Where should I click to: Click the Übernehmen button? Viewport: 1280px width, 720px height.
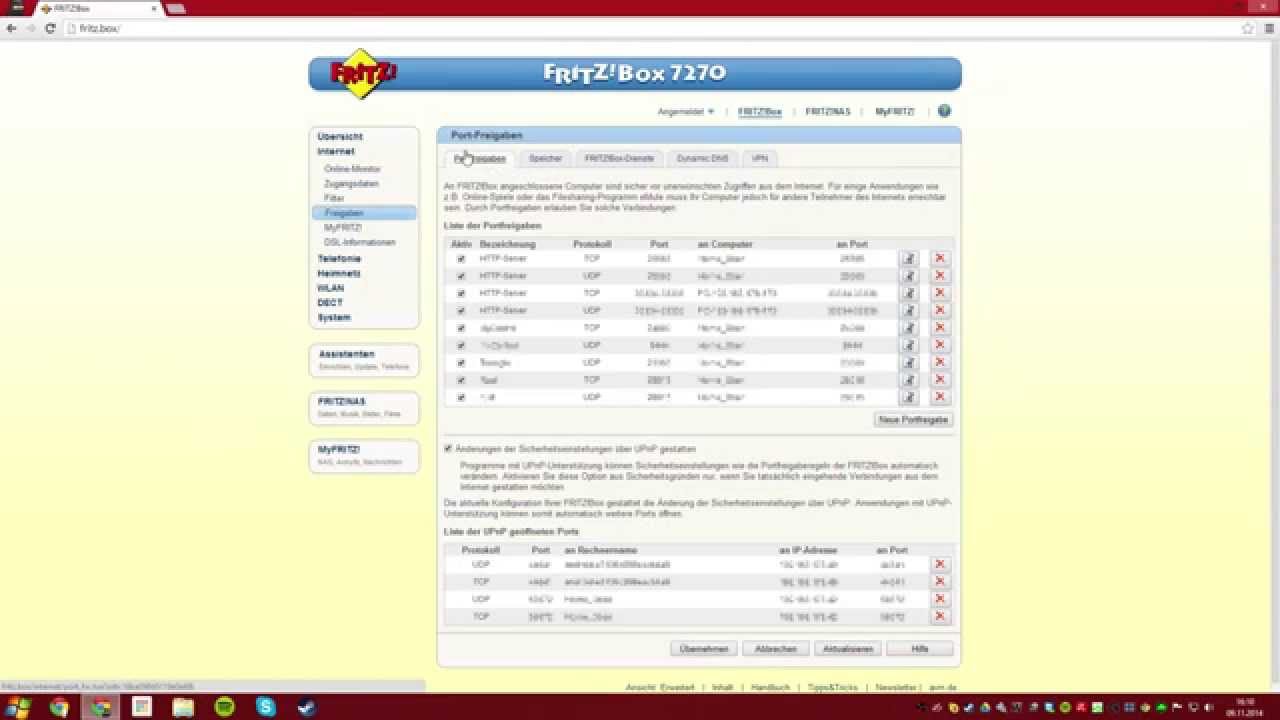704,649
